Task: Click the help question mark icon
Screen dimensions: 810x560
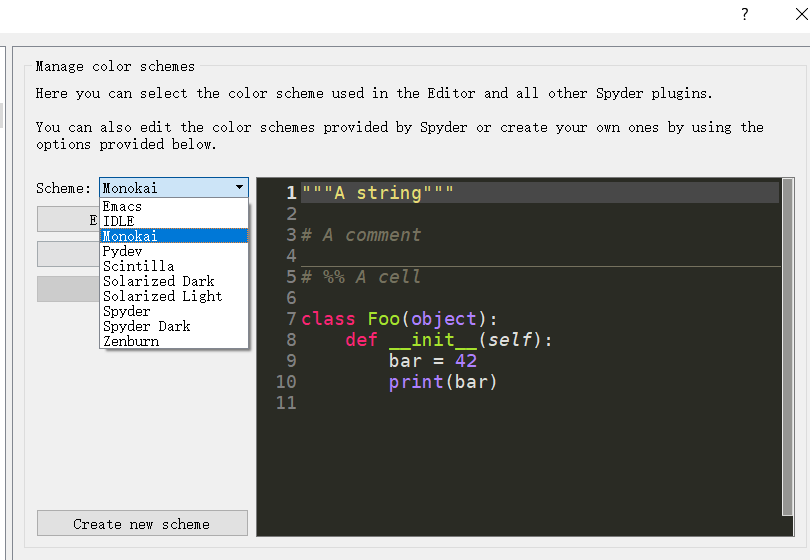Action: point(744,14)
